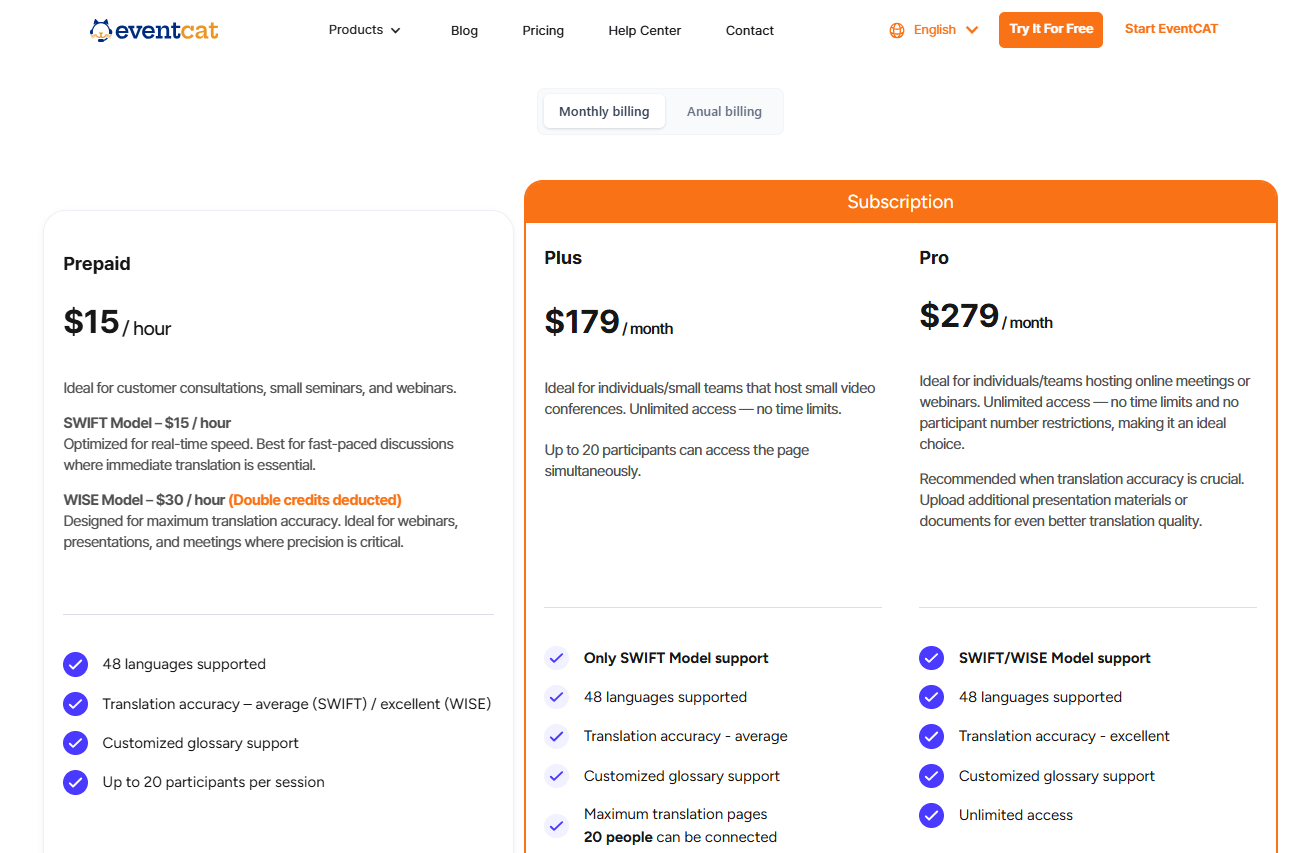1303x853 pixels.
Task: Open the Contact page
Action: 750,31
